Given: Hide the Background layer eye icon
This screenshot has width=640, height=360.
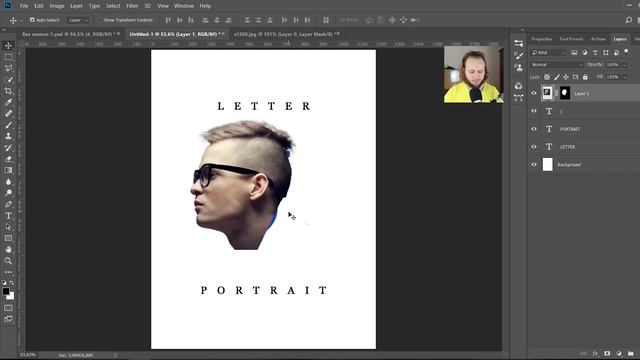Looking at the screenshot, I should click(533, 164).
